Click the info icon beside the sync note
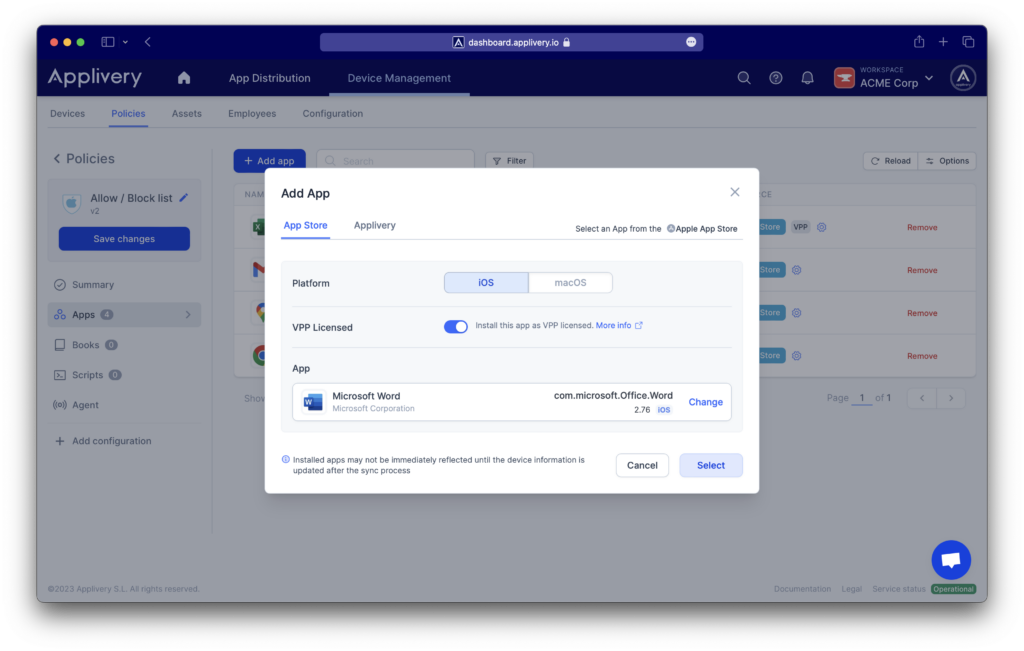Image resolution: width=1024 pixels, height=651 pixels. point(285,460)
